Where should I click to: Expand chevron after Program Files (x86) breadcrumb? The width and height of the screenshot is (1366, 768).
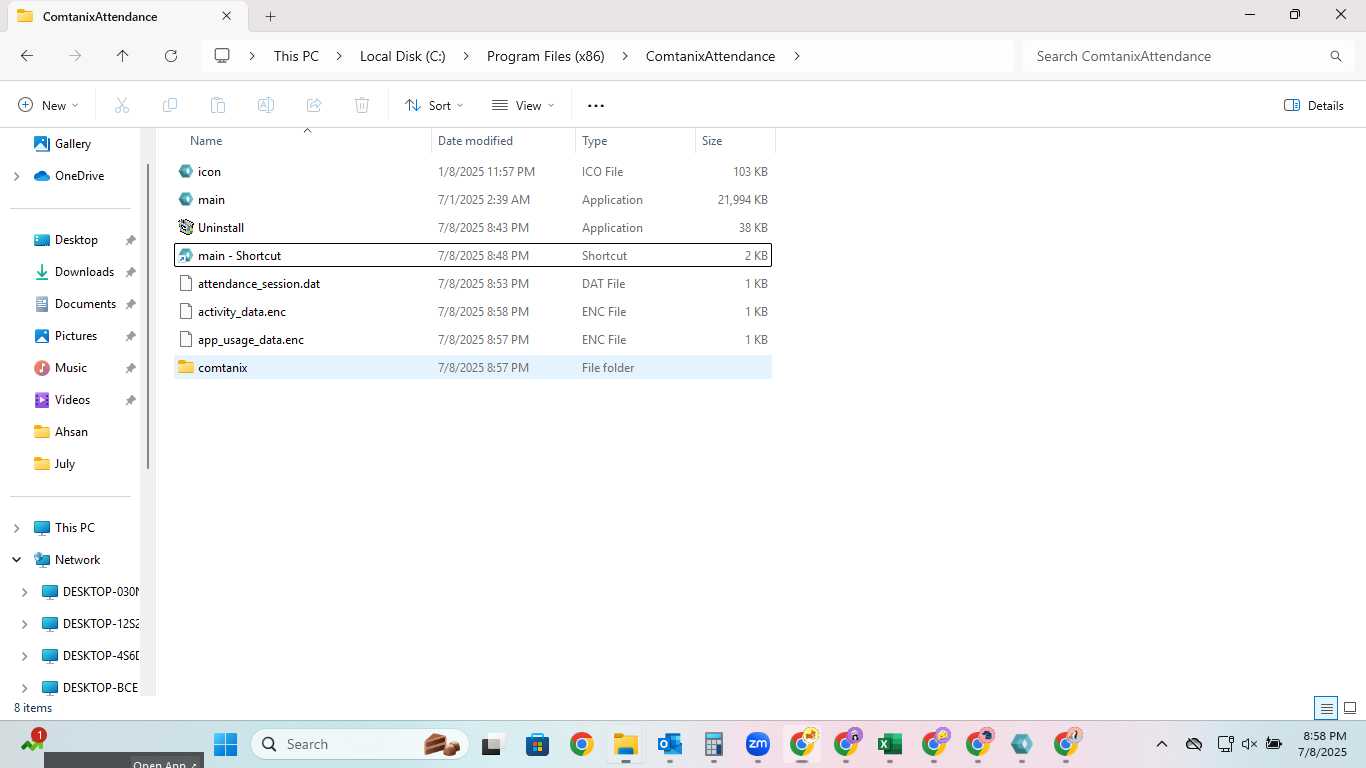coord(625,56)
